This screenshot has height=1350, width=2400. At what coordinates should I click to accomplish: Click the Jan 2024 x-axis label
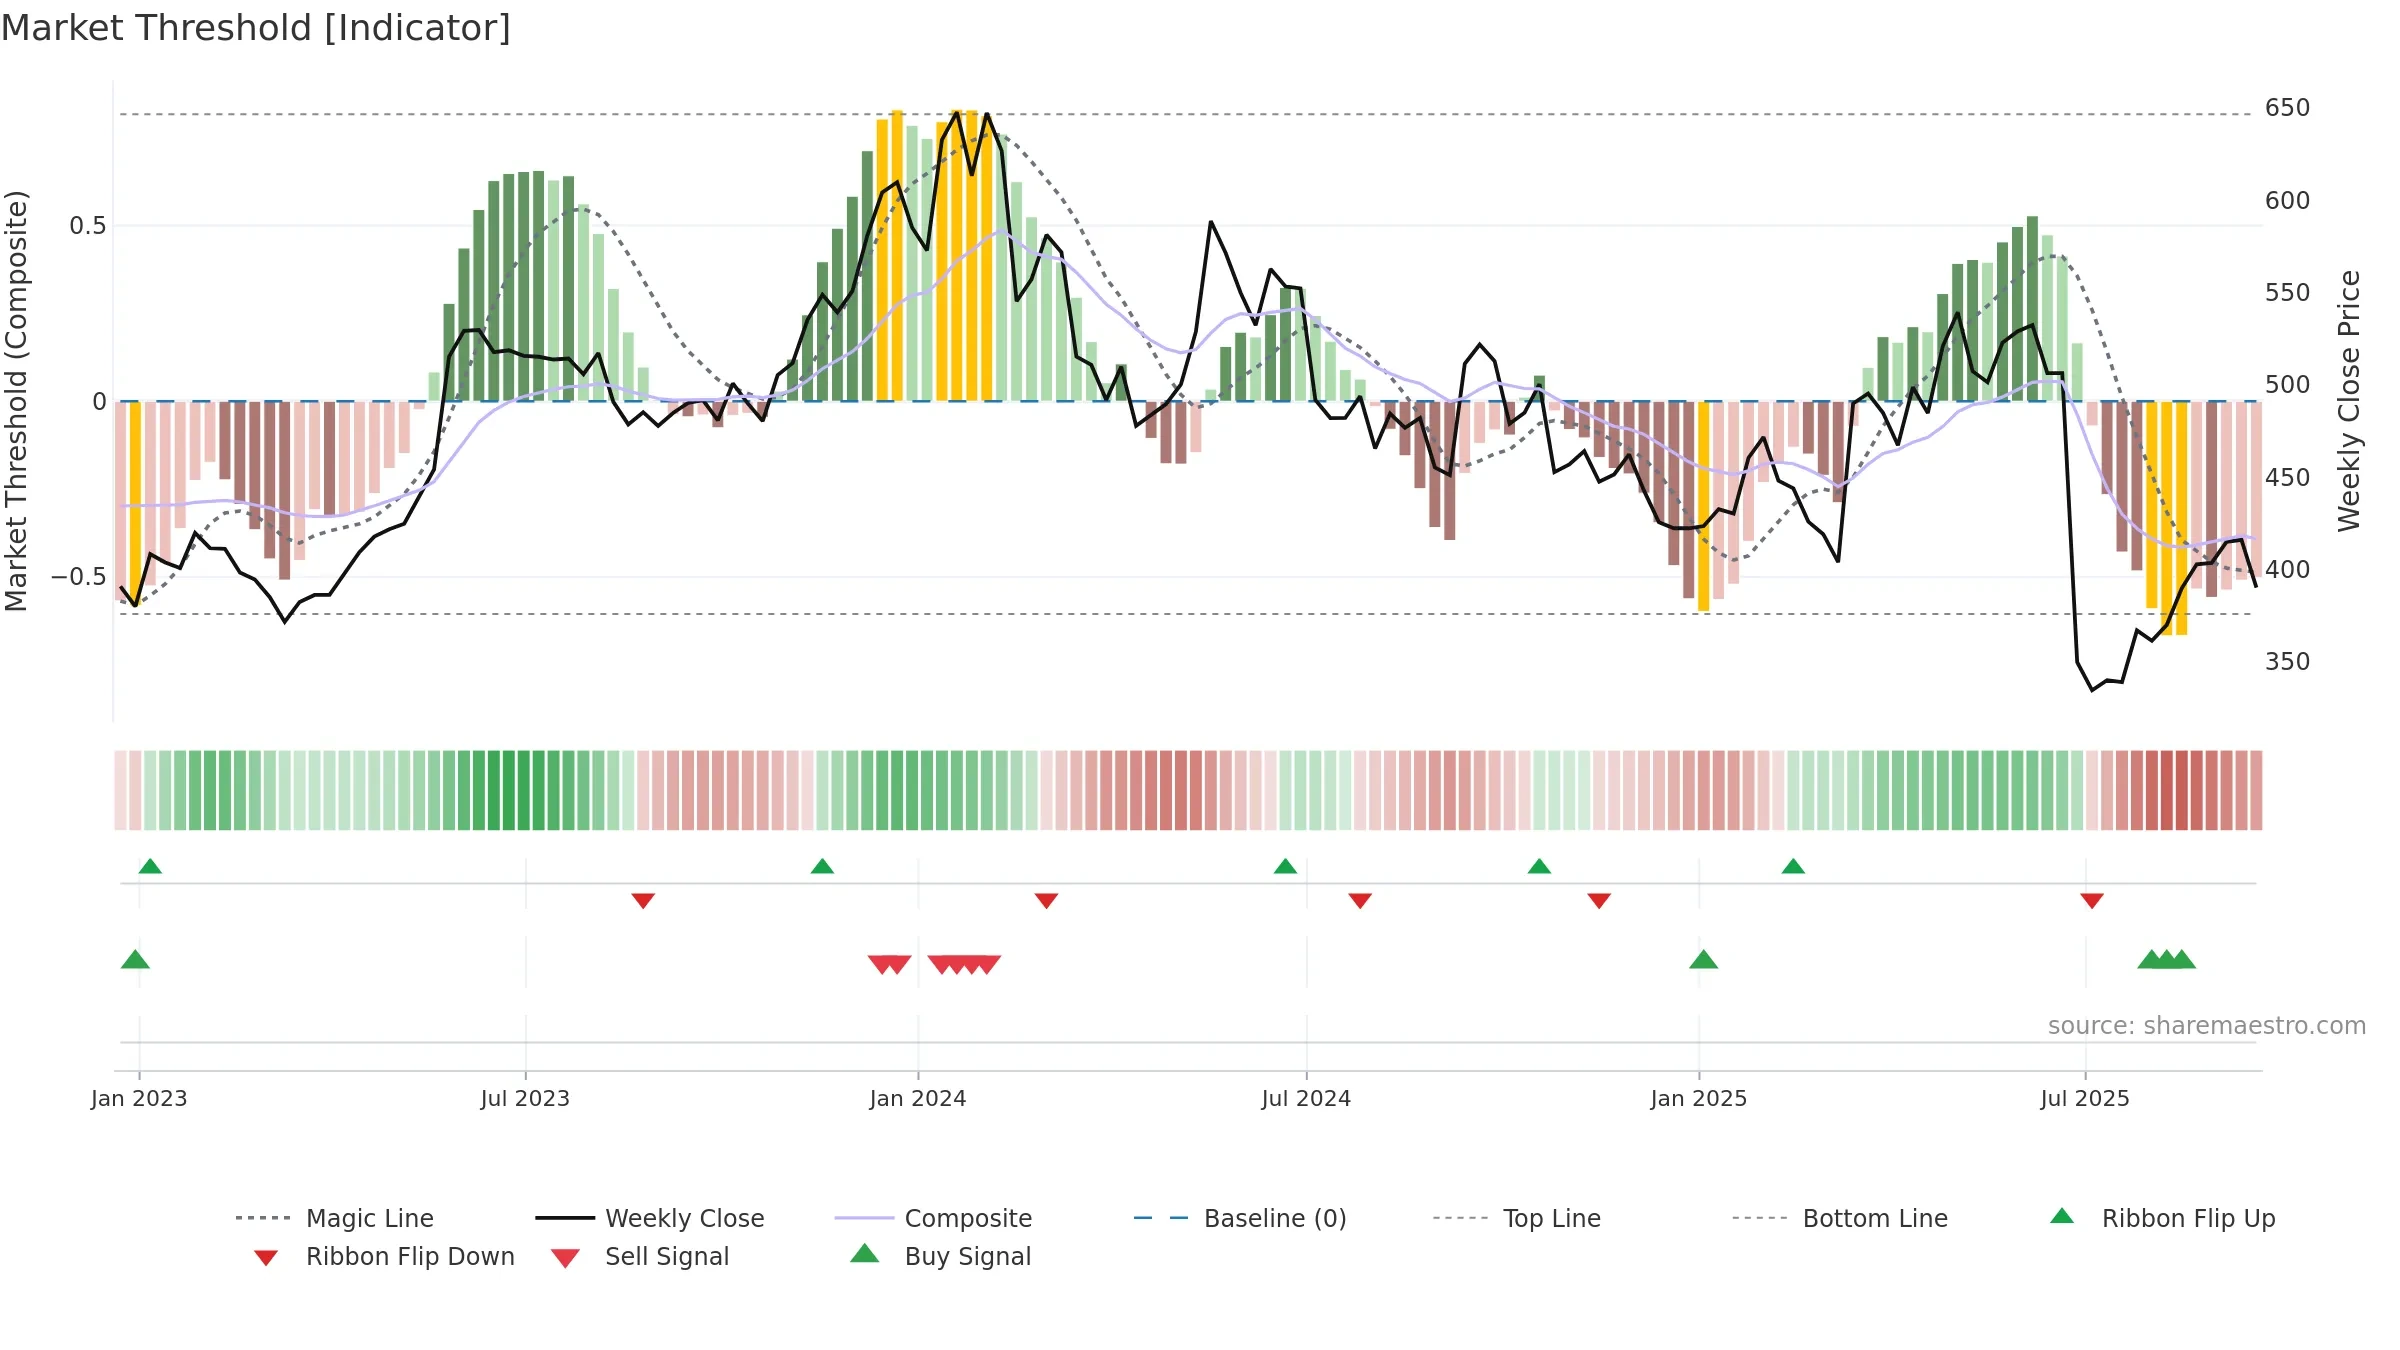[x=918, y=1098]
